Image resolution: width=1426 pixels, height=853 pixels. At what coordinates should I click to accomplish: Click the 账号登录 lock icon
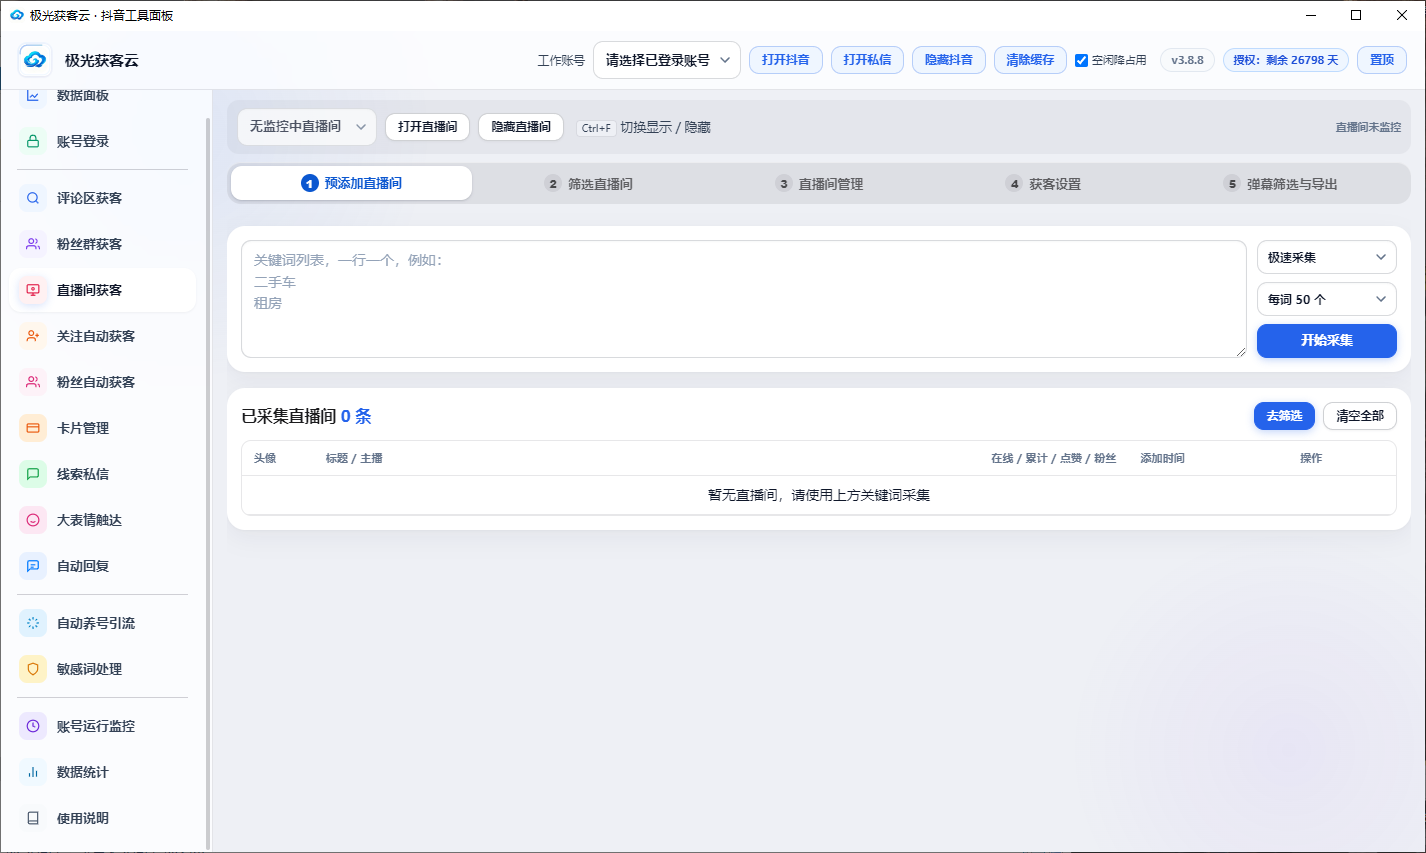33,141
